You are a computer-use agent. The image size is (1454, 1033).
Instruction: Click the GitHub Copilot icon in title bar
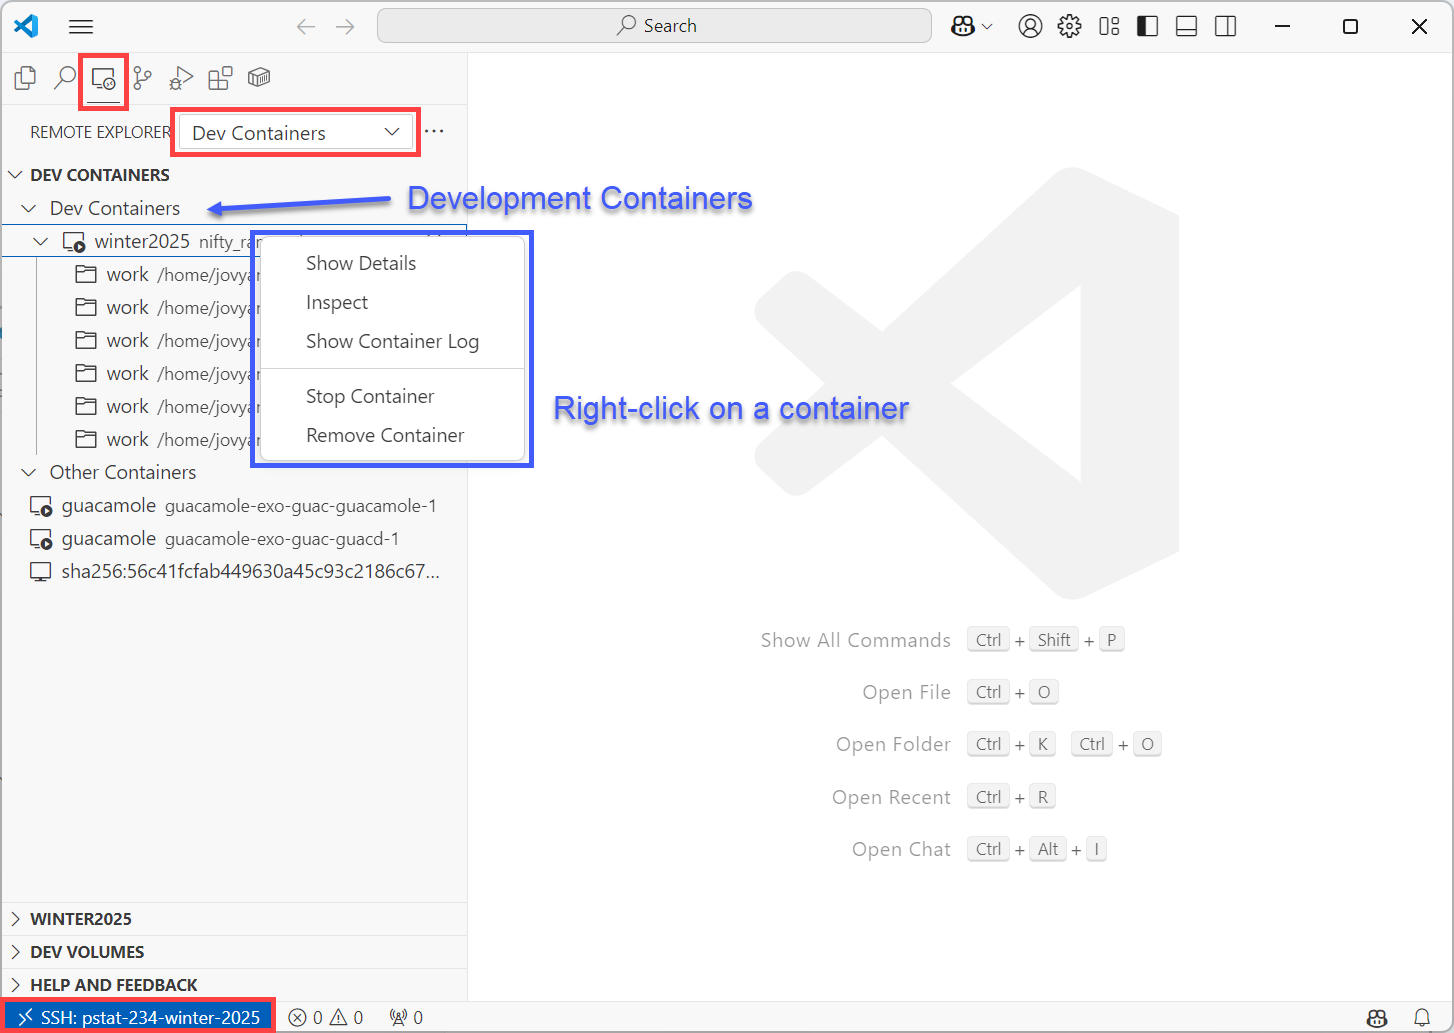pos(963,26)
